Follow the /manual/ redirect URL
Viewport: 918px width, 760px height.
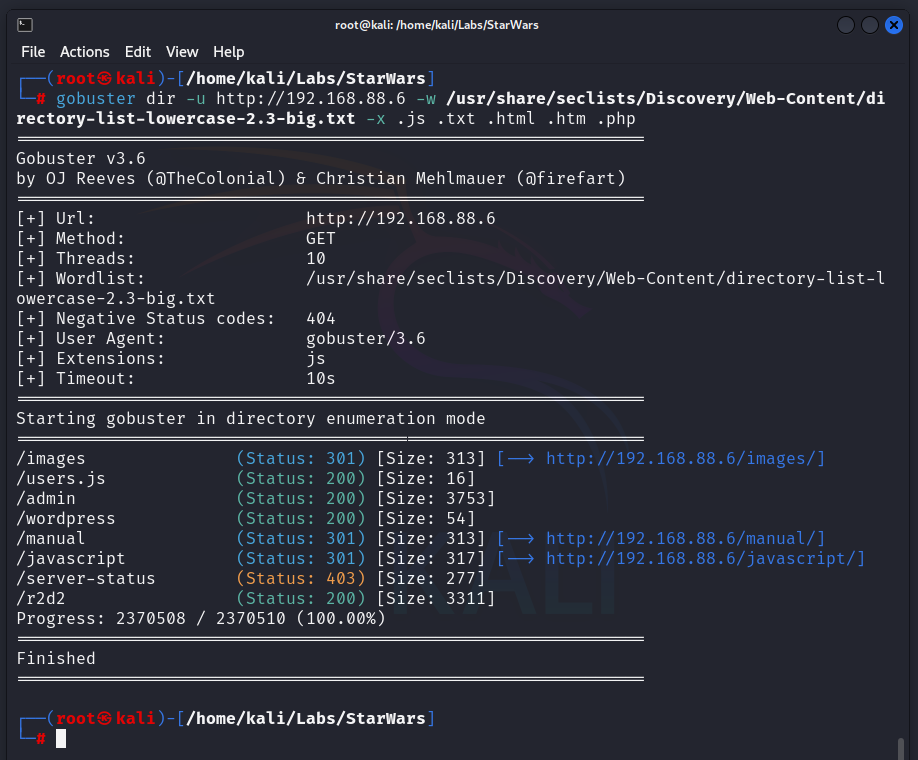tap(685, 538)
